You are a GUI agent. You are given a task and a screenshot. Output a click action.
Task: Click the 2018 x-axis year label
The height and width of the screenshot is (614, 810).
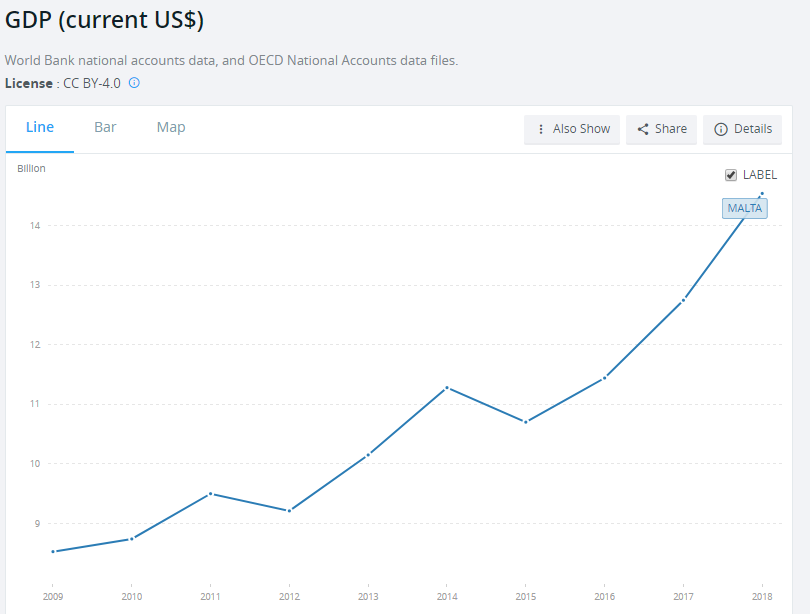pyautogui.click(x=762, y=596)
